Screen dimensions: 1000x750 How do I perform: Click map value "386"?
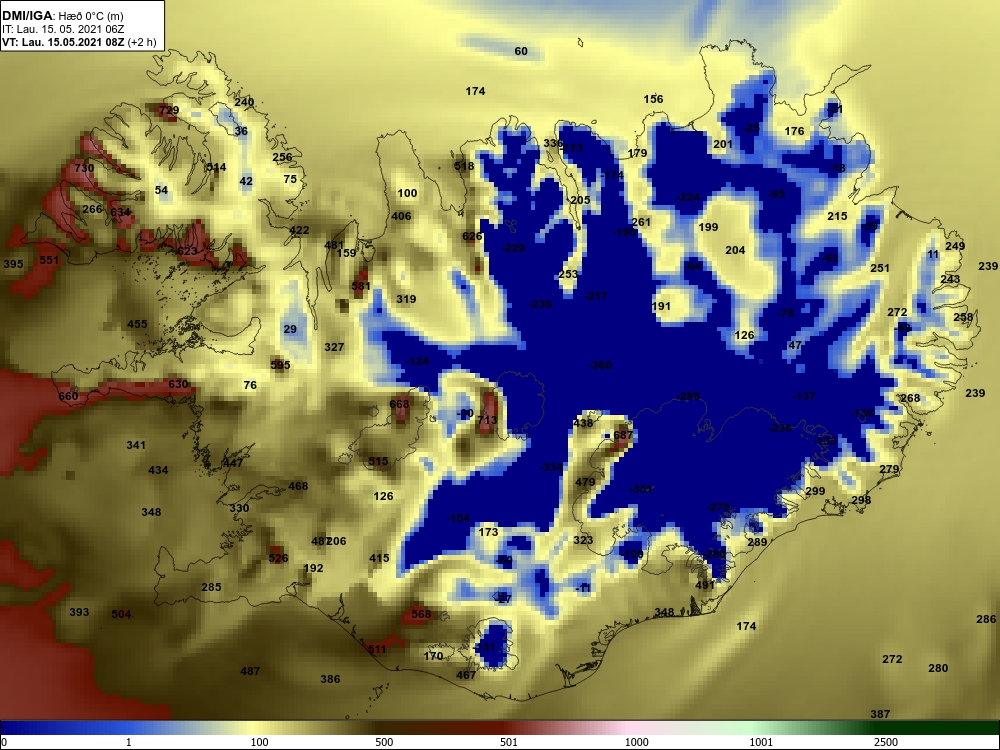click(x=330, y=679)
